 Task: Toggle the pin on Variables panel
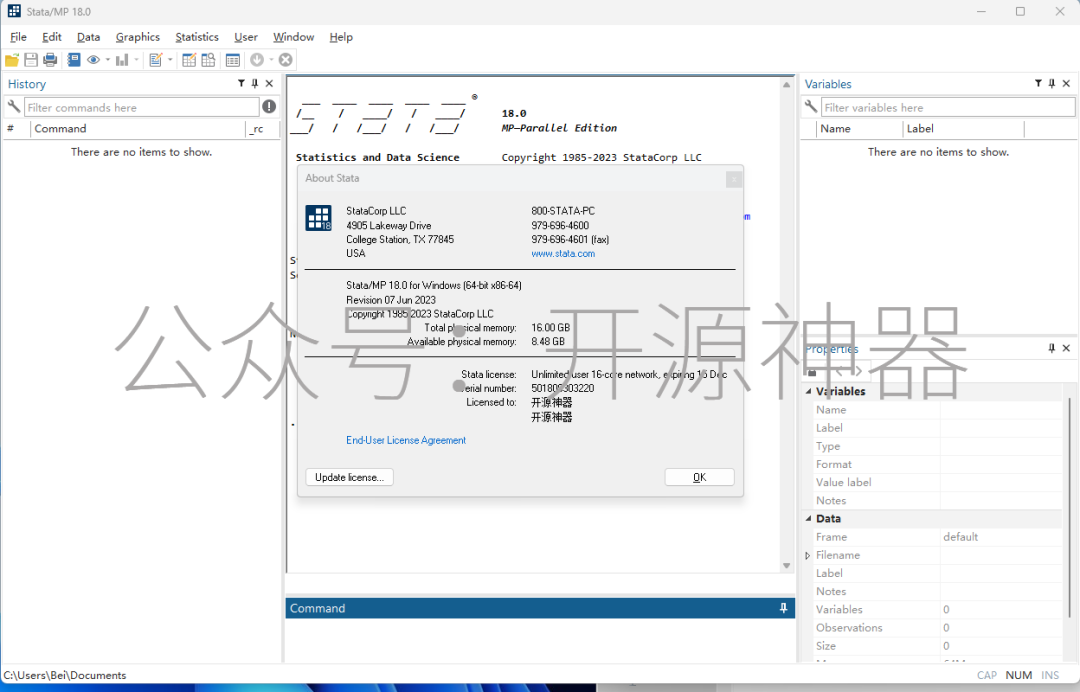(x=1052, y=84)
